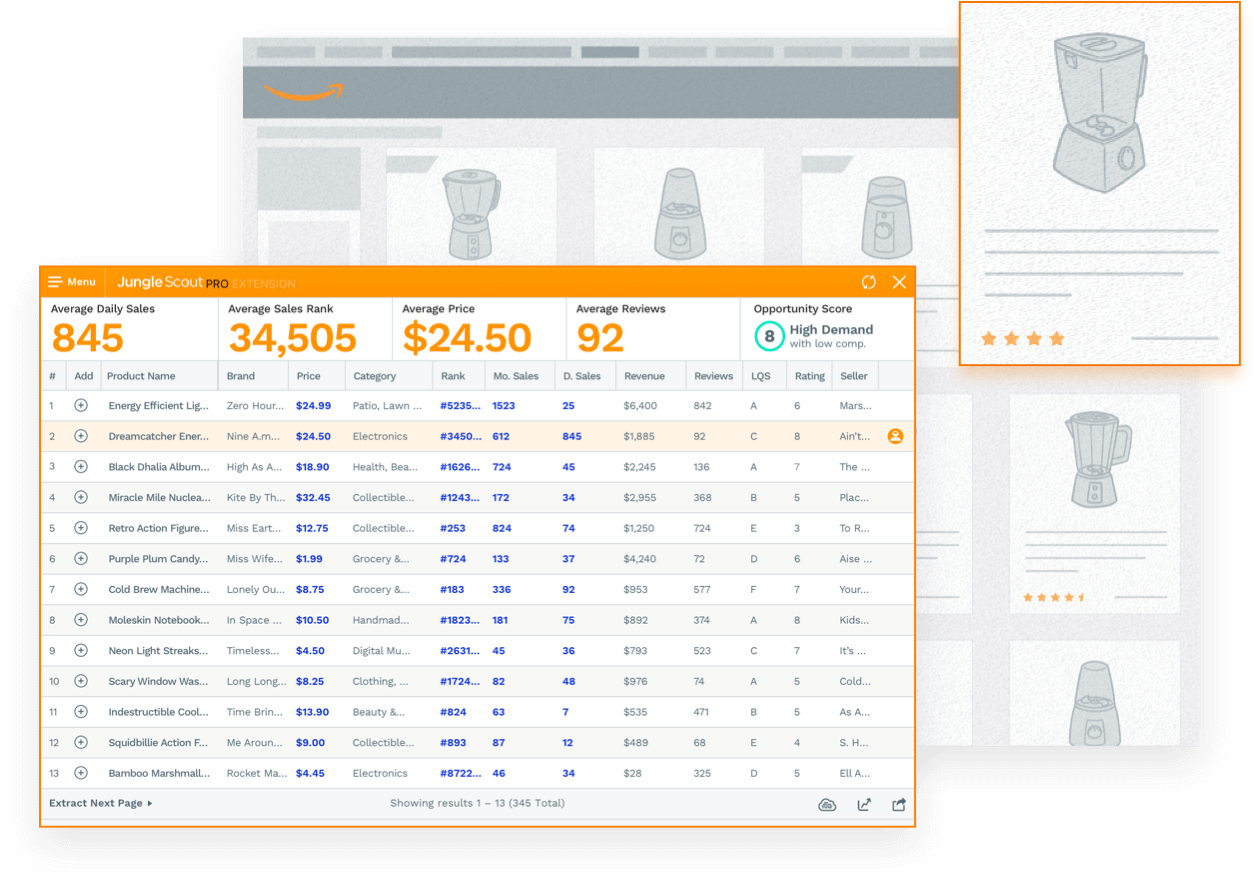
Task: Sort by D. Sales column header
Action: [582, 376]
